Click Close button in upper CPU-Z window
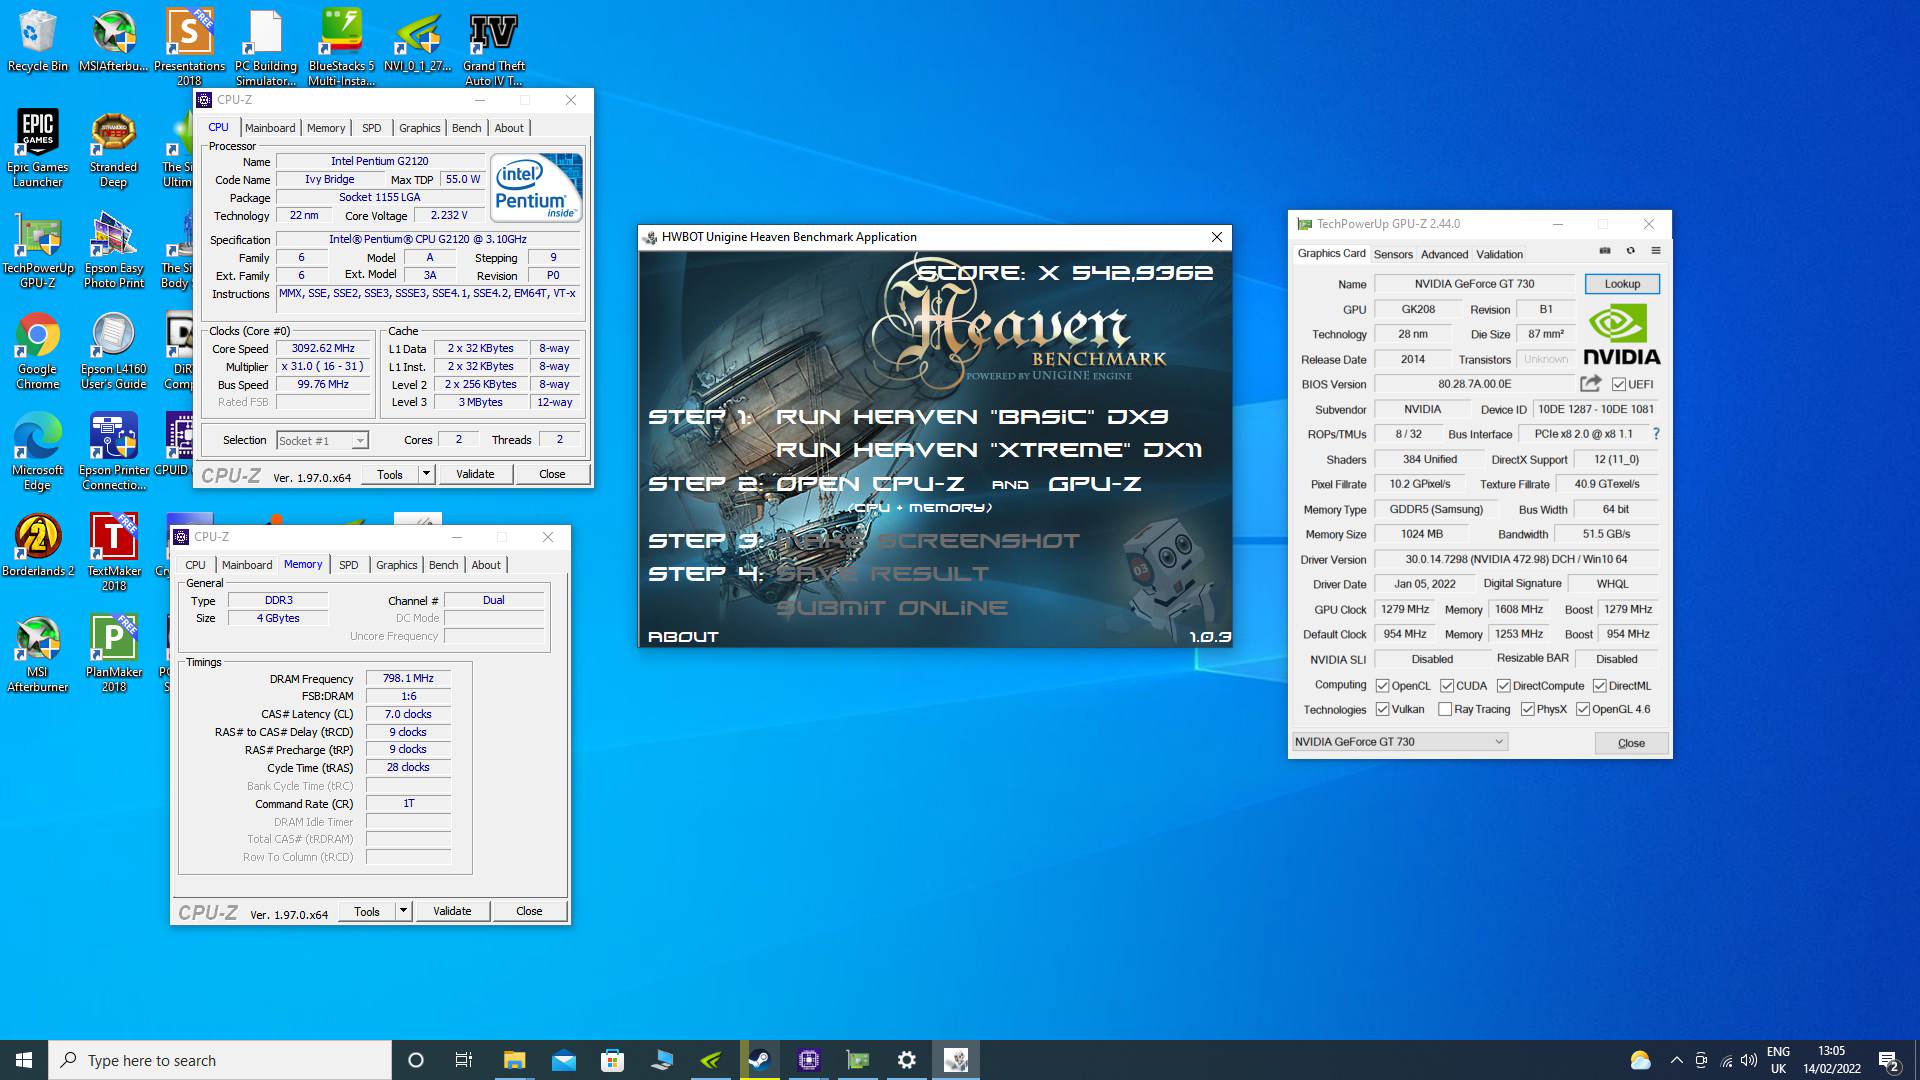Image resolution: width=1920 pixels, height=1080 pixels. click(552, 474)
